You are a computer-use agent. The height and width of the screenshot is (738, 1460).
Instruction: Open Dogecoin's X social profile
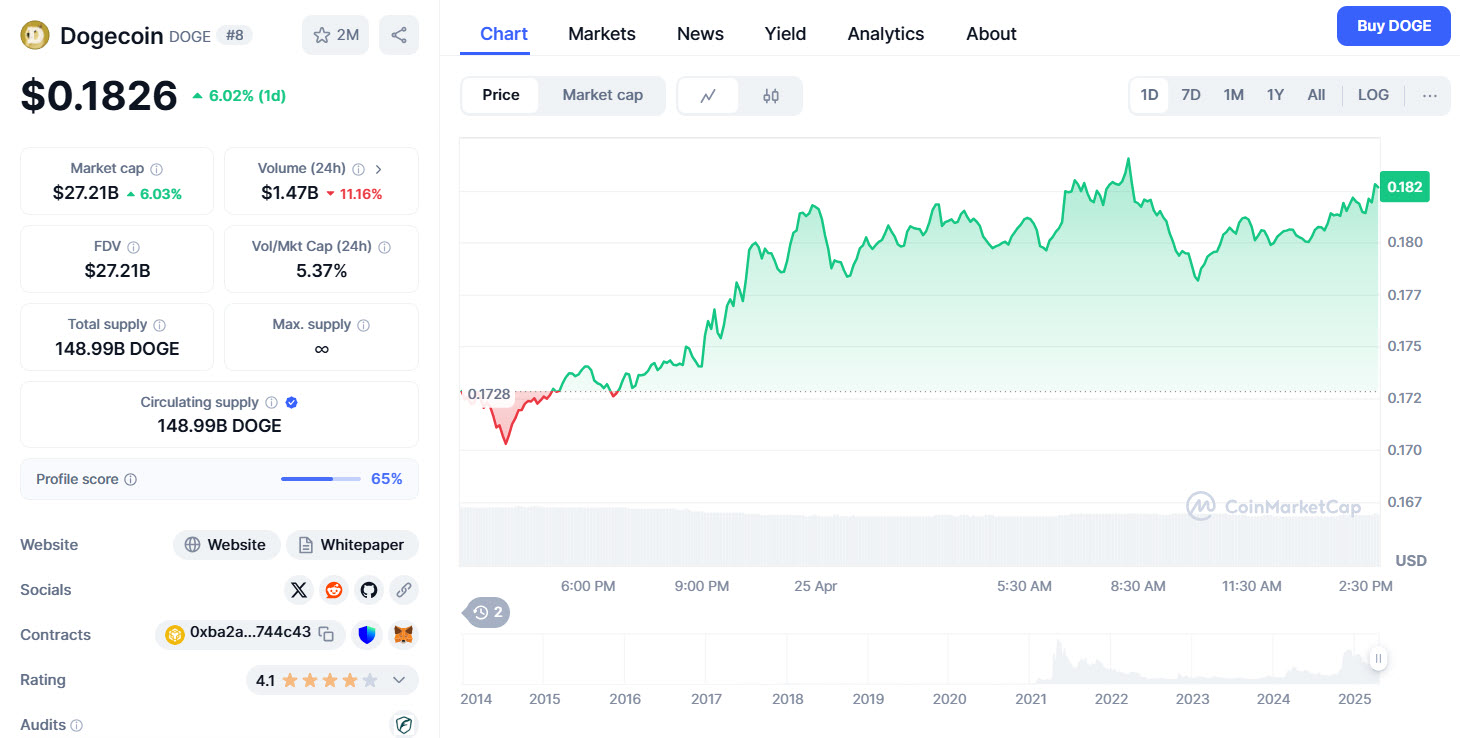[299, 590]
